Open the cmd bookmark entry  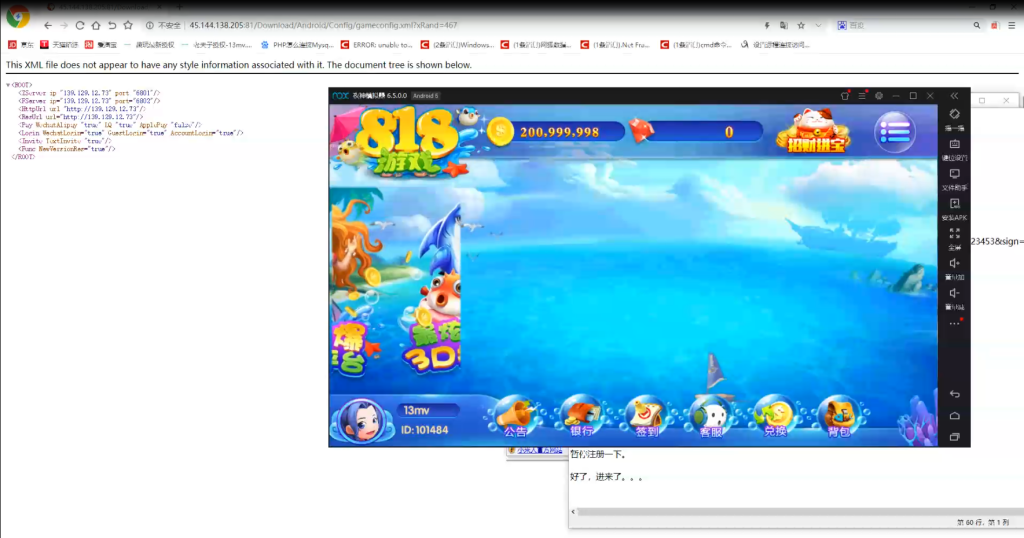pyautogui.click(x=696, y=45)
